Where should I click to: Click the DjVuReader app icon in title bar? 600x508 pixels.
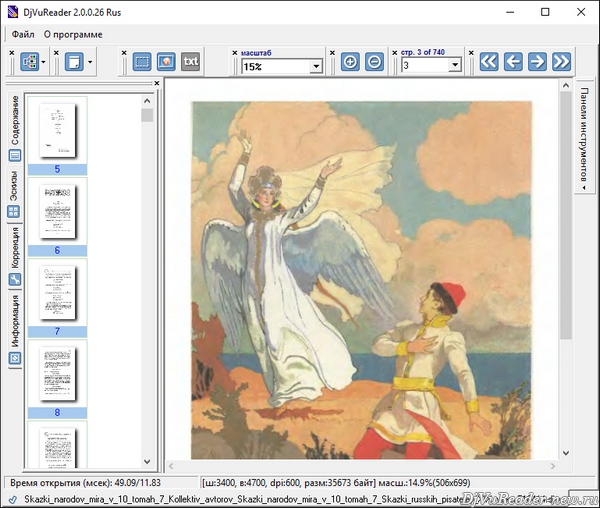13,12
